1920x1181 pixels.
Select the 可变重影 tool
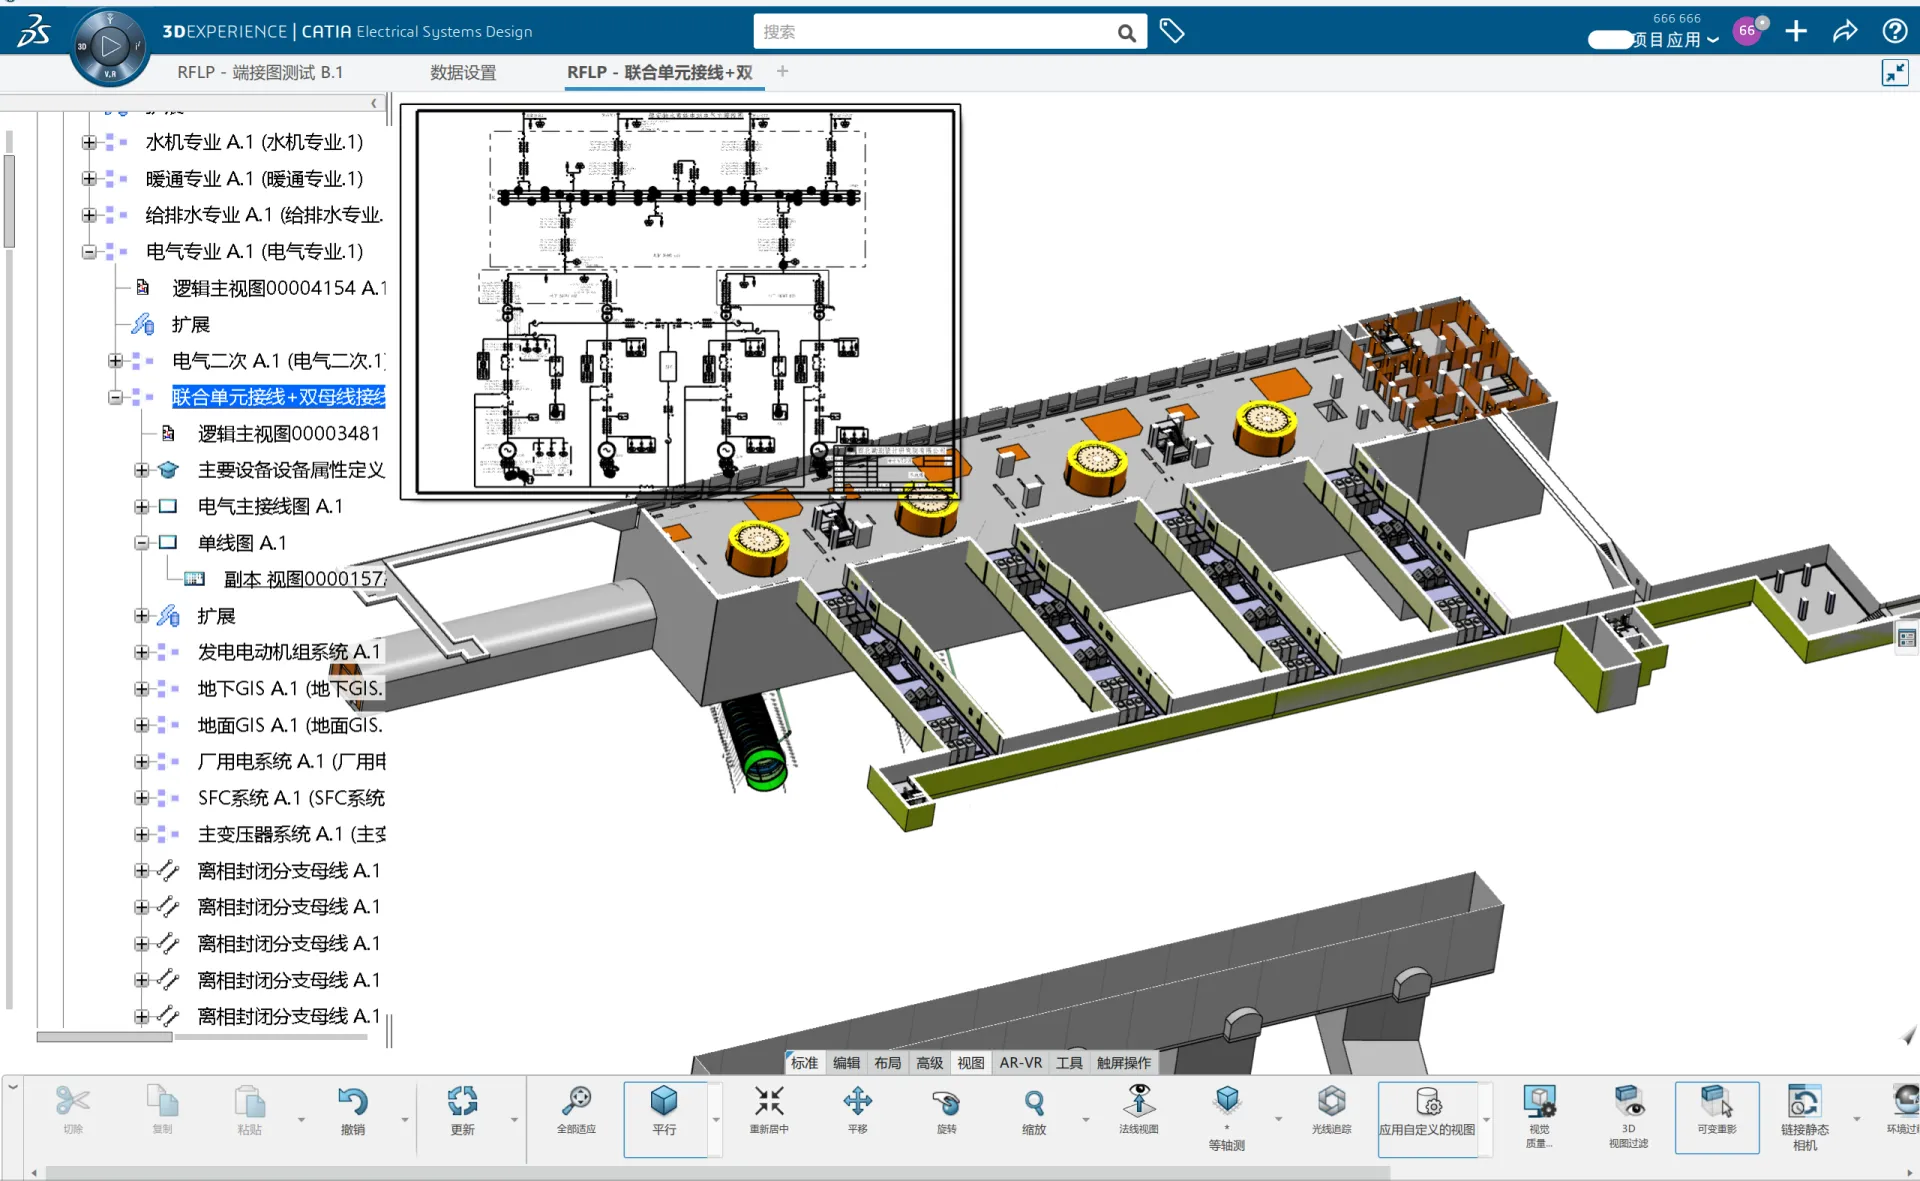[x=1717, y=1113]
